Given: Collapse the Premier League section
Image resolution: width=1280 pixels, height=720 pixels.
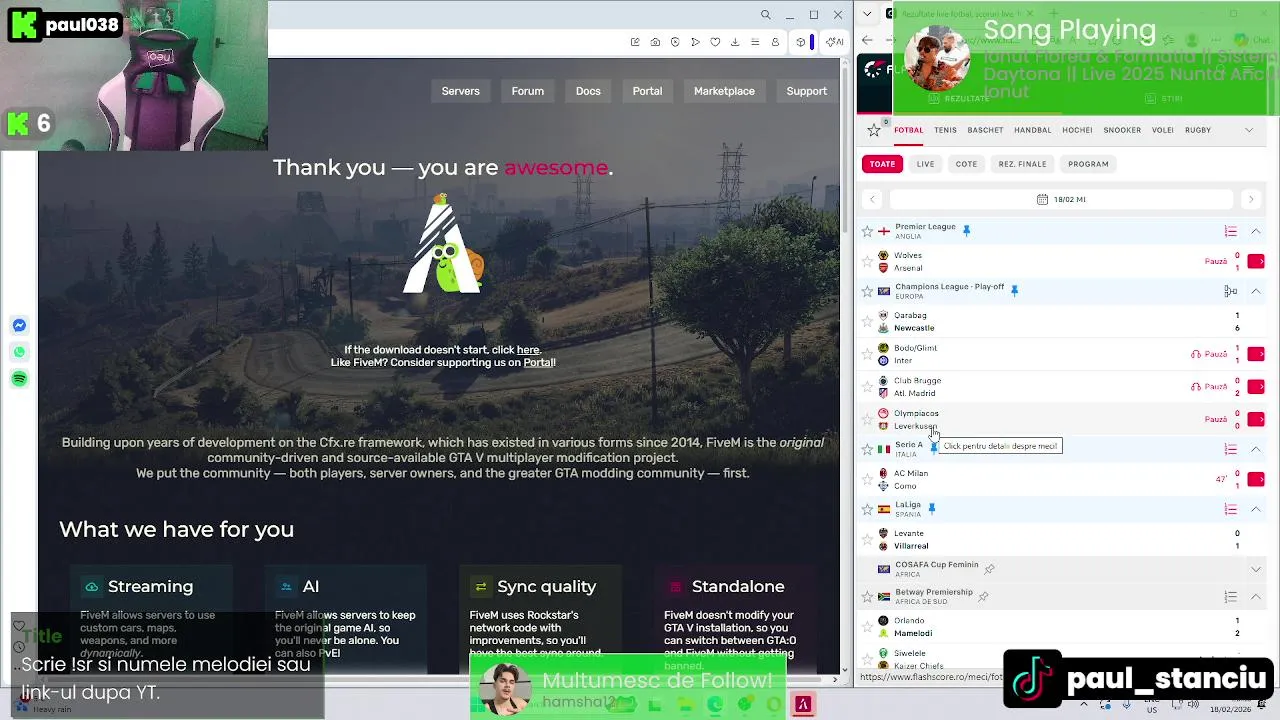Looking at the screenshot, I should point(1256,231).
